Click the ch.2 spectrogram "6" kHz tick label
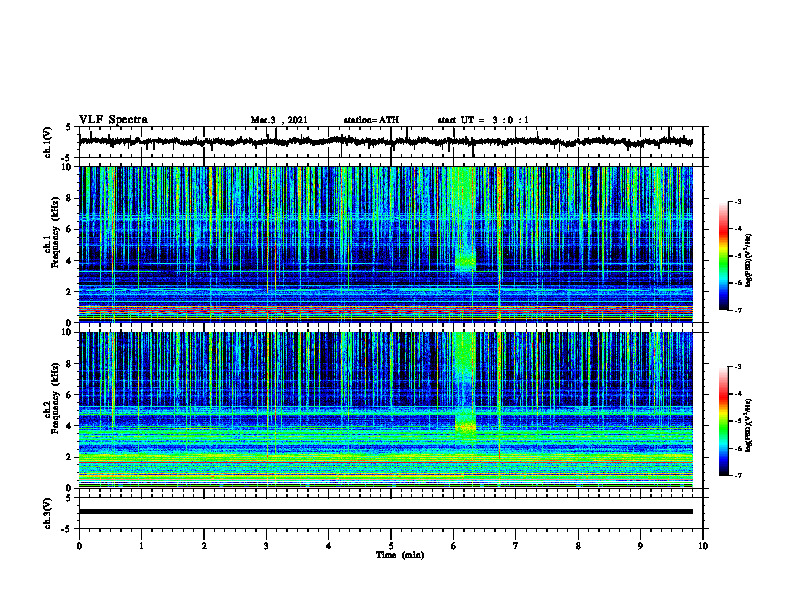This screenshot has width=792, height=612. [69, 395]
